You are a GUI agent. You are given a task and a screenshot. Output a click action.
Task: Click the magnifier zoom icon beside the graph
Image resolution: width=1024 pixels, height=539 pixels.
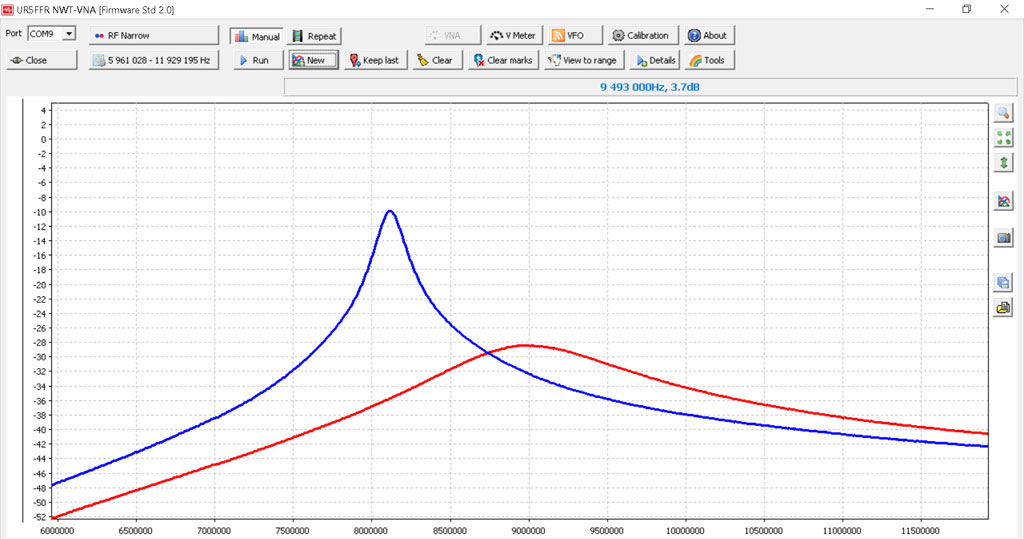1004,114
